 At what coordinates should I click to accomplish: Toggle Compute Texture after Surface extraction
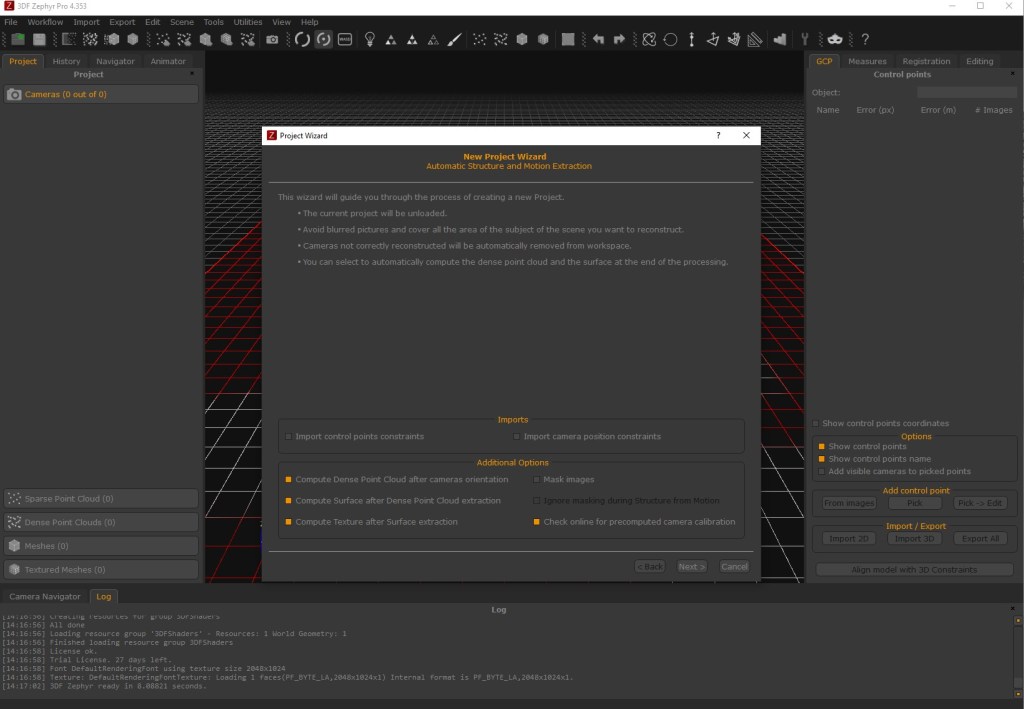click(288, 522)
